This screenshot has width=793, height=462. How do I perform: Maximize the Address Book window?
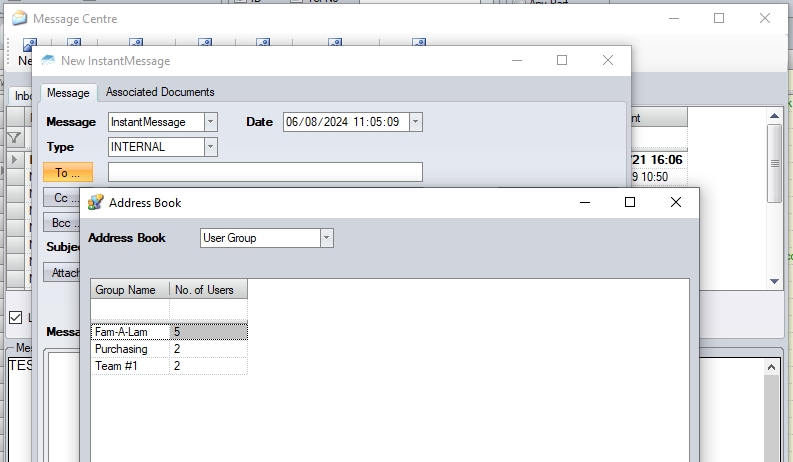click(x=630, y=202)
